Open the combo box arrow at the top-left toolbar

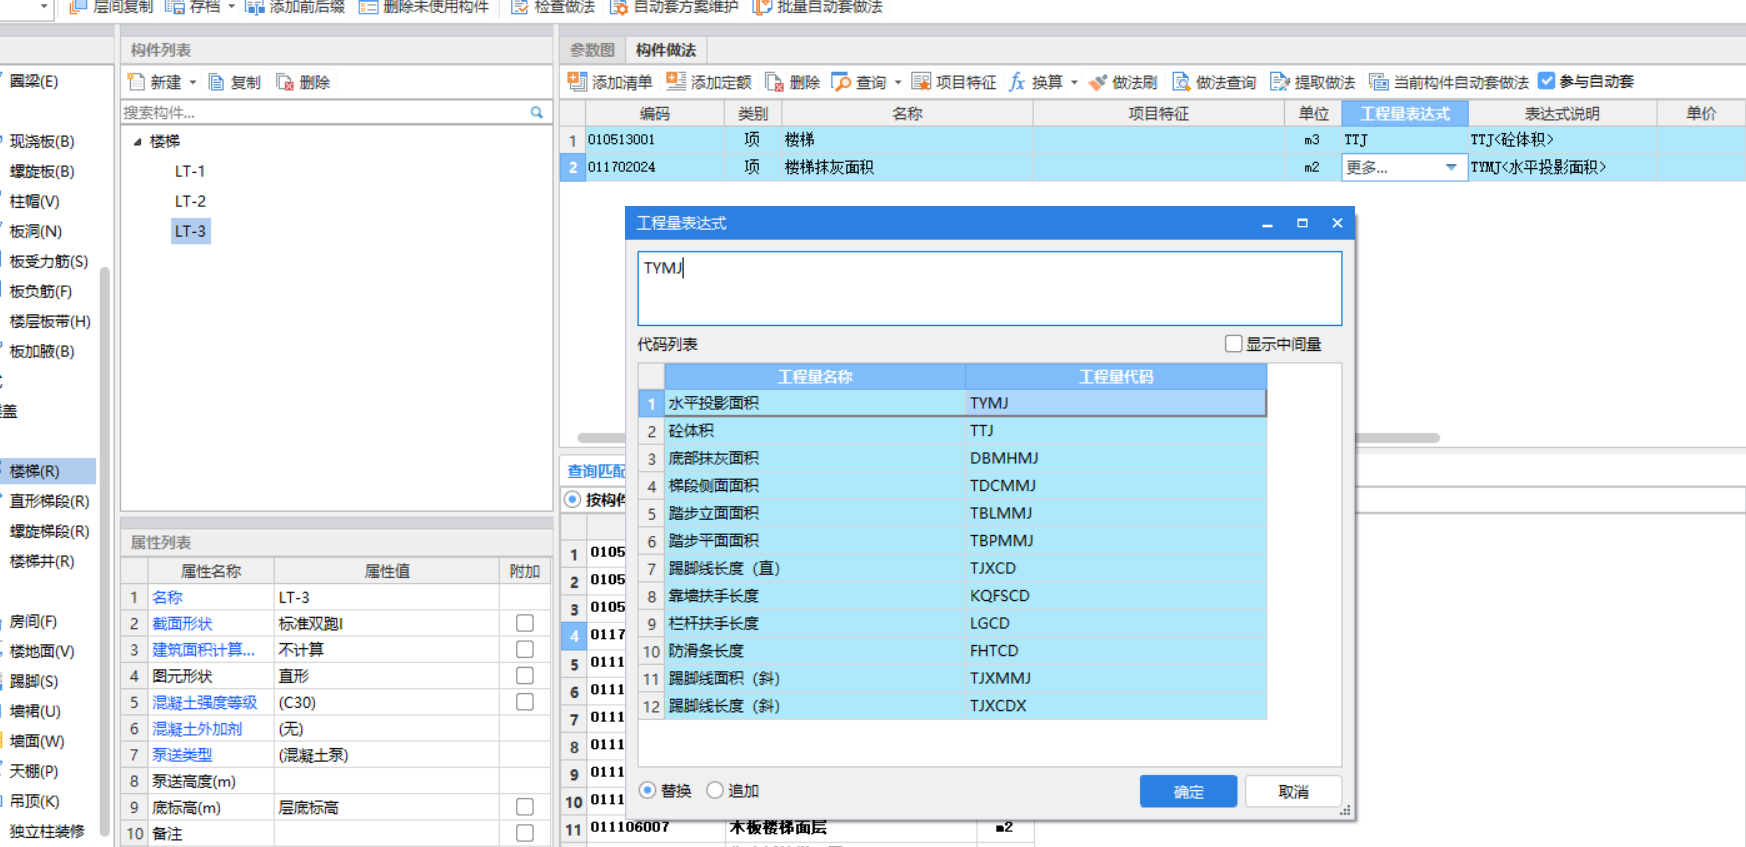tap(43, 7)
